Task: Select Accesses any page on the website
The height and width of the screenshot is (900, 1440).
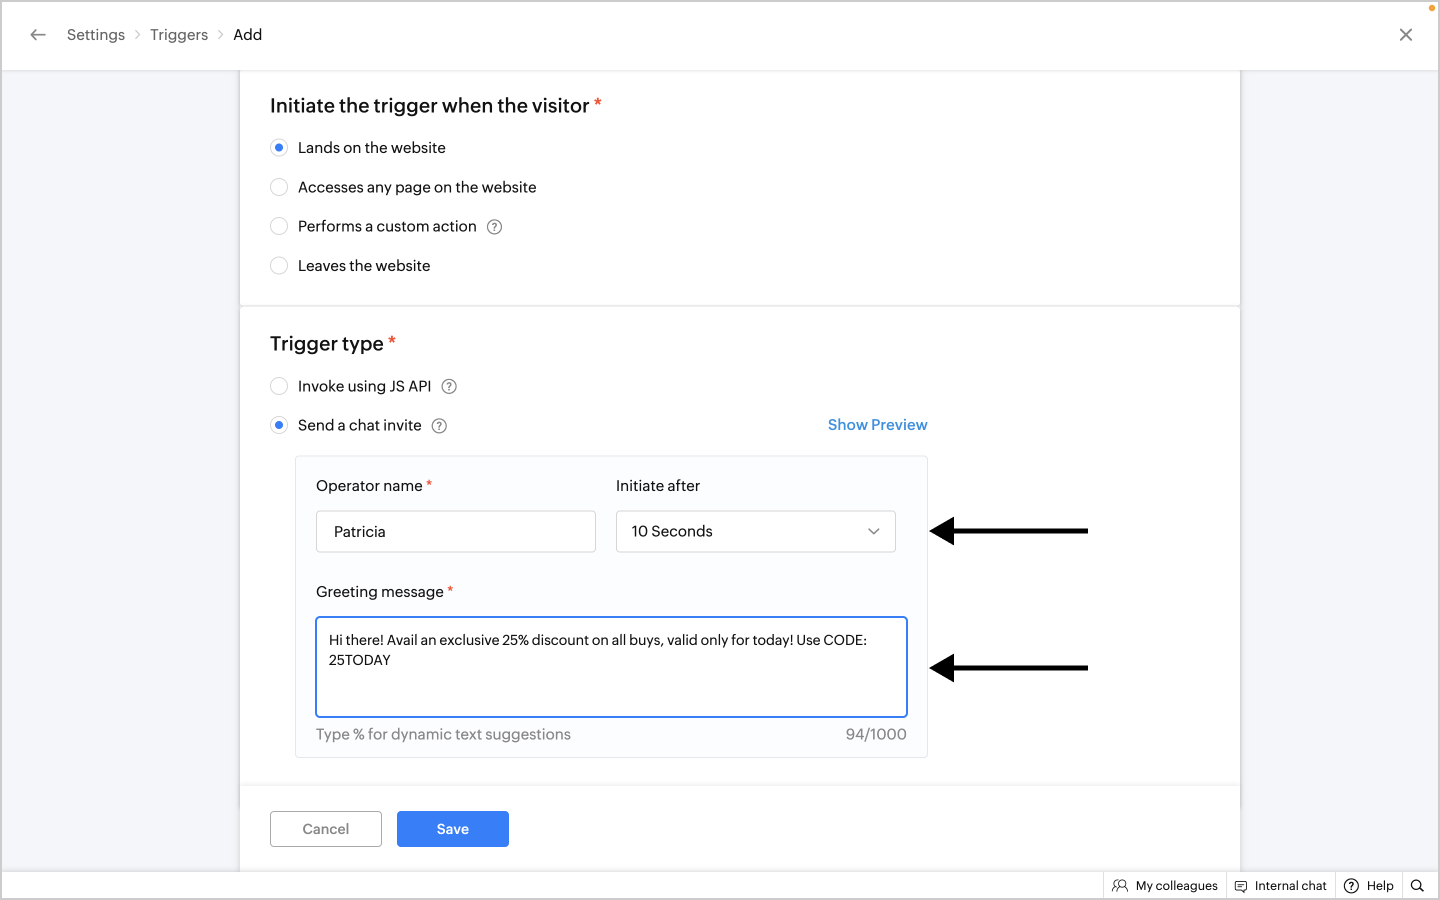Action: pos(279,187)
